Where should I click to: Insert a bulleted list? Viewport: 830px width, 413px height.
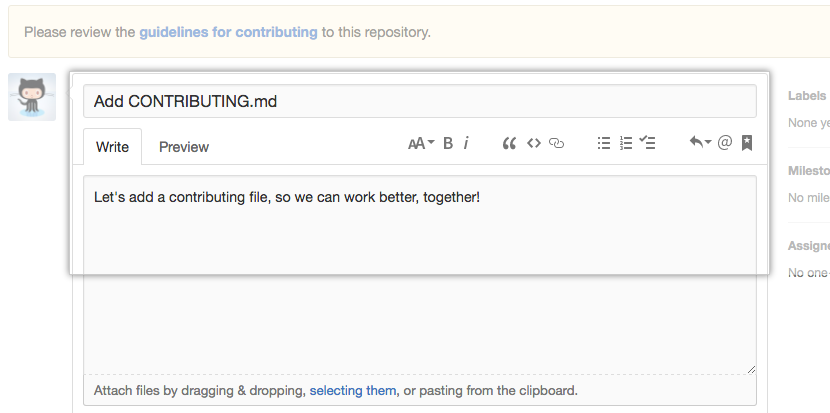coord(604,143)
